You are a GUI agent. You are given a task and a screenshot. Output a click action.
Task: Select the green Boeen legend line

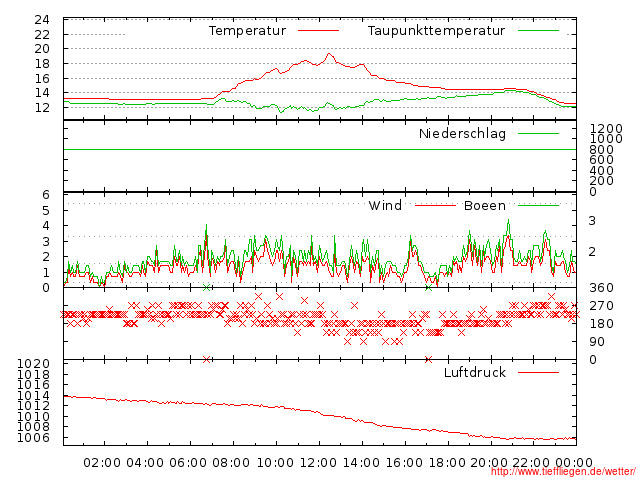click(538, 205)
